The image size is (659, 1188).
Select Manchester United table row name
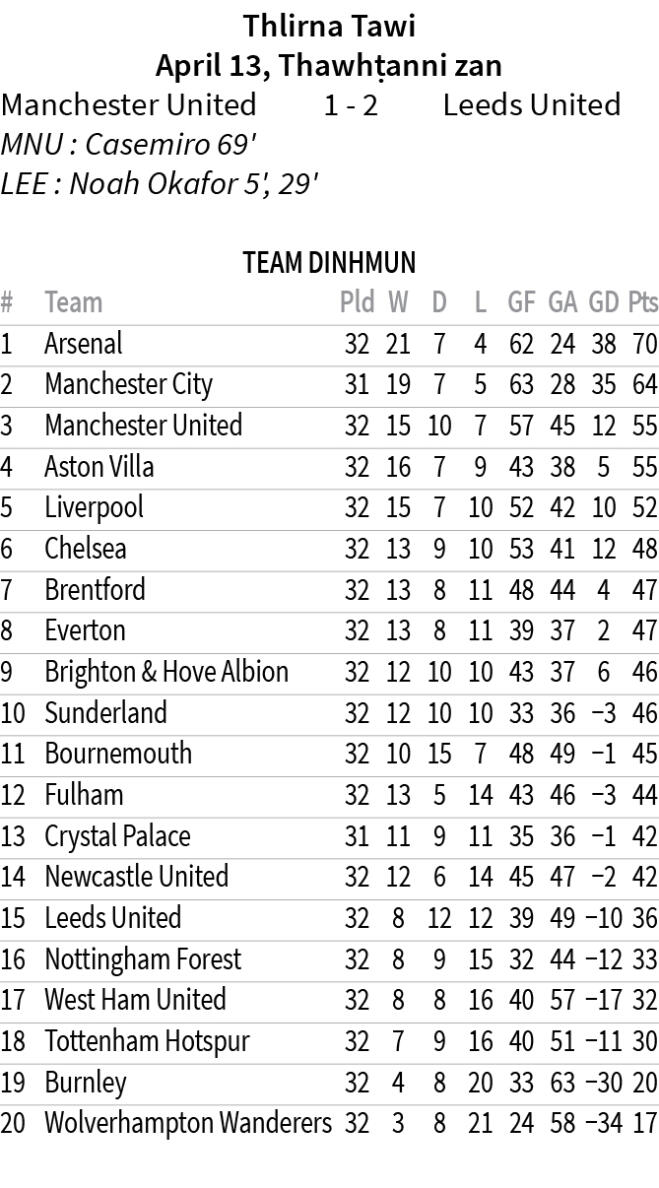[143, 426]
